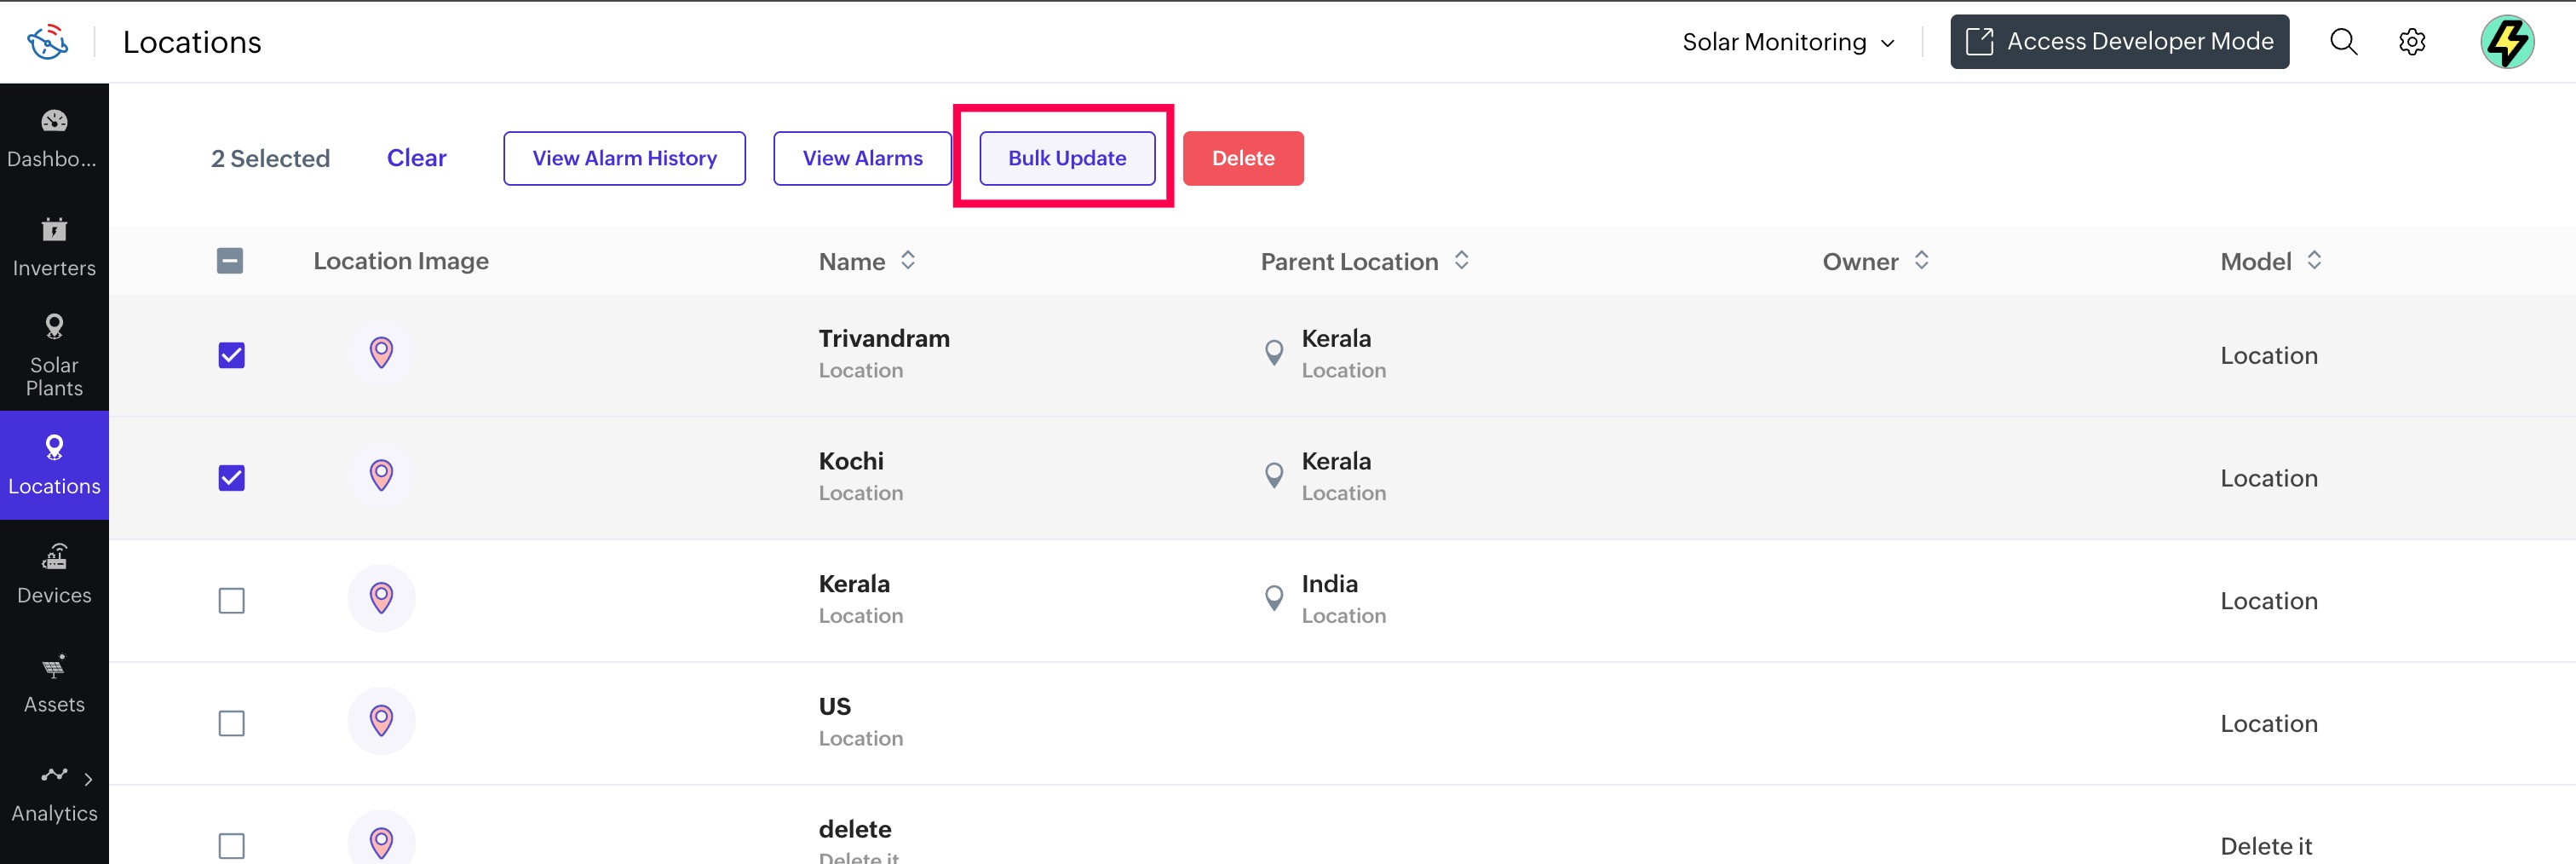Open Devices in the sidebar

54,574
